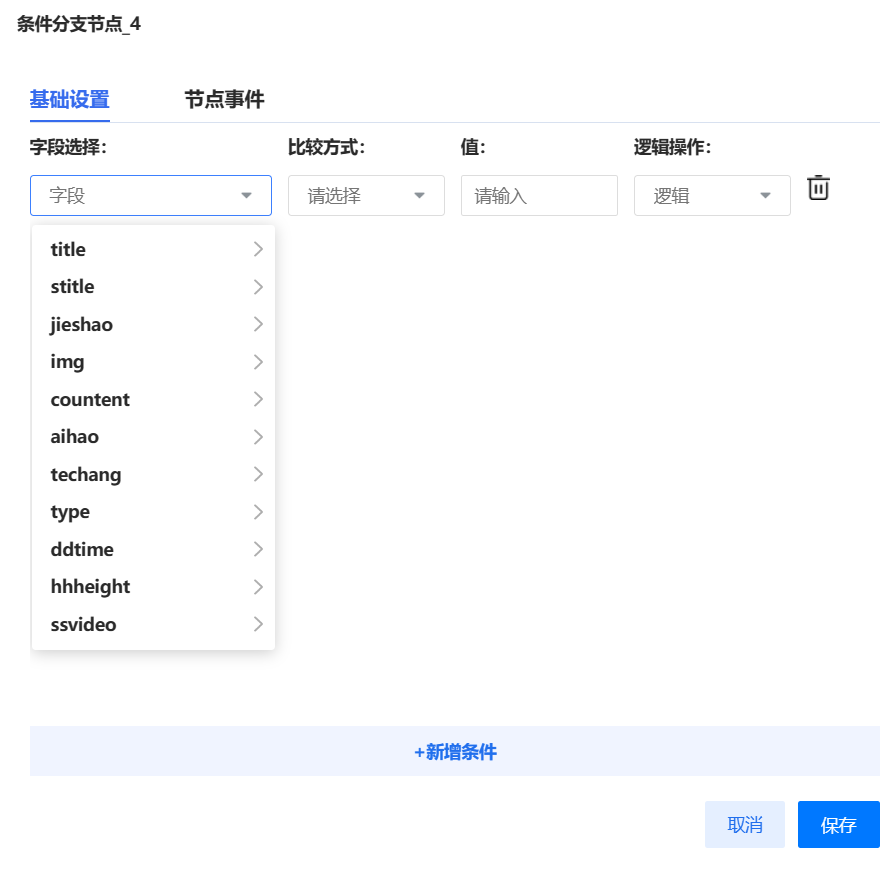
Task: Choose stitle from the field list
Action: point(73,287)
